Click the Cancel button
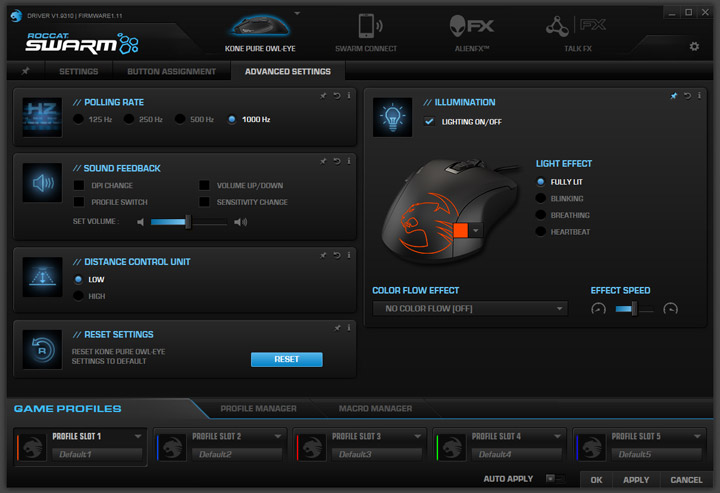The height and width of the screenshot is (493, 720). (x=686, y=480)
